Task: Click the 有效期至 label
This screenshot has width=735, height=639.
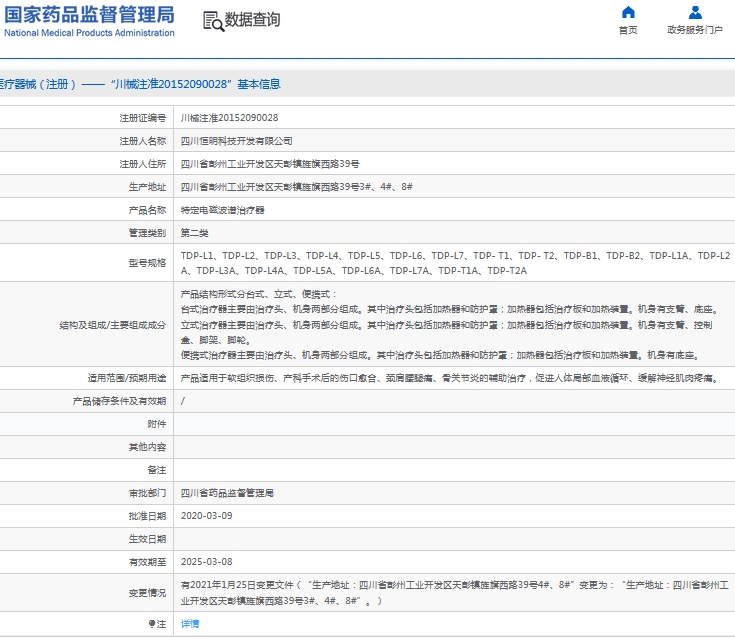Action: click(x=147, y=562)
